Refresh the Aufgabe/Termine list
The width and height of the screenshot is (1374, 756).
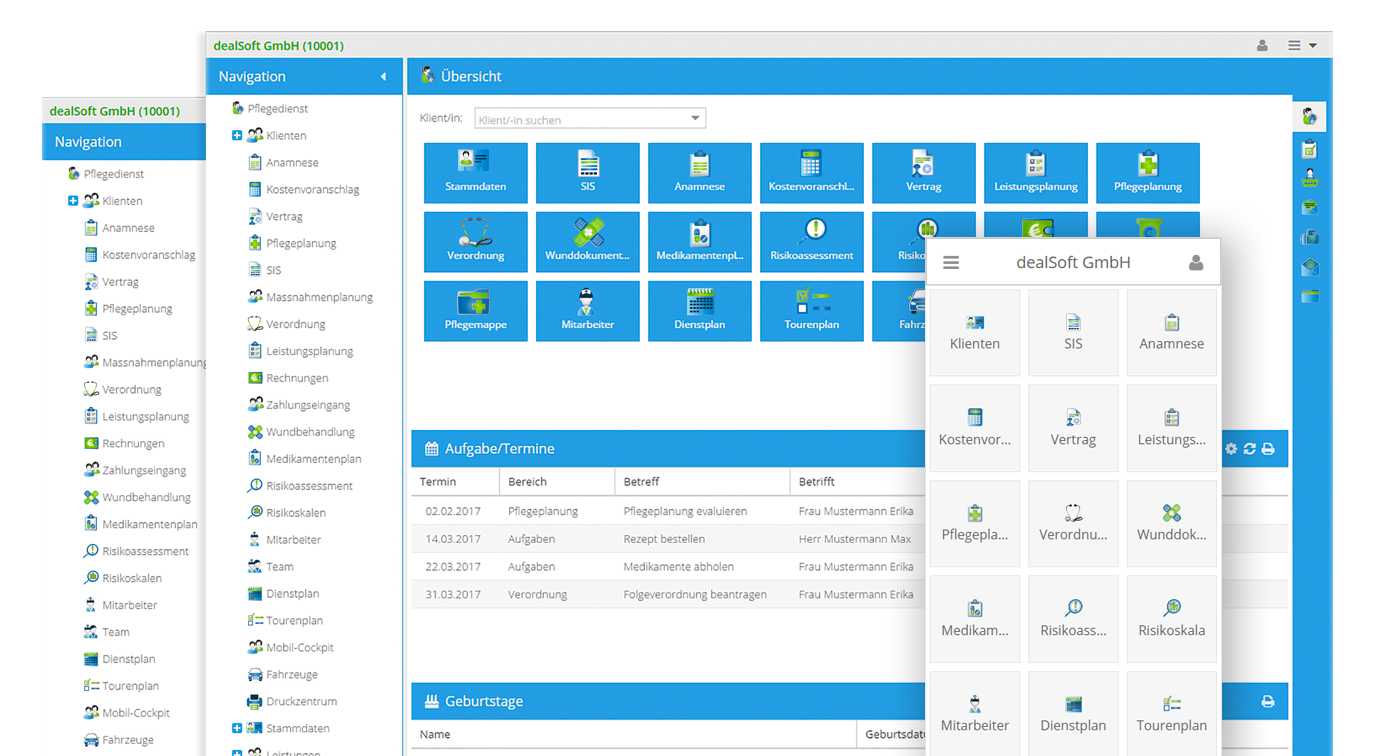(x=1251, y=449)
